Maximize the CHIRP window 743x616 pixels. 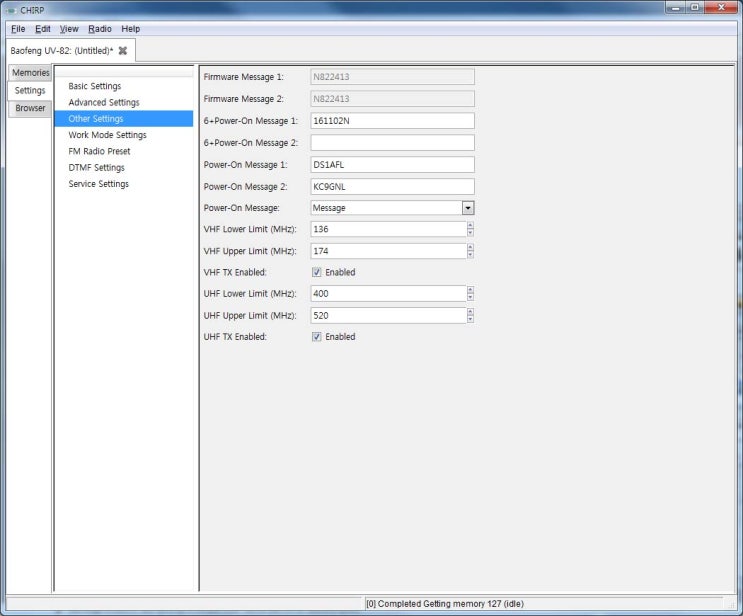[695, 7]
